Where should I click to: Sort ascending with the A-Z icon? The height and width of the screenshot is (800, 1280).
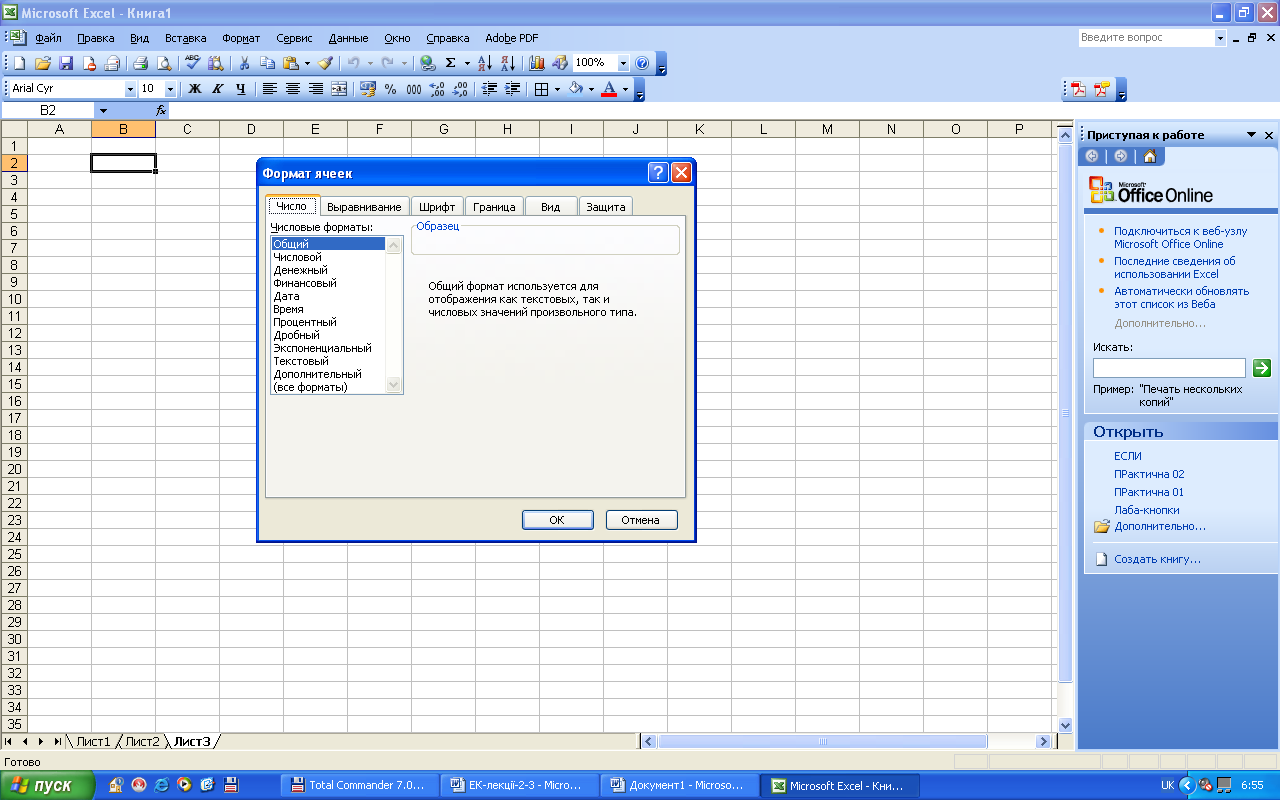click(x=485, y=63)
